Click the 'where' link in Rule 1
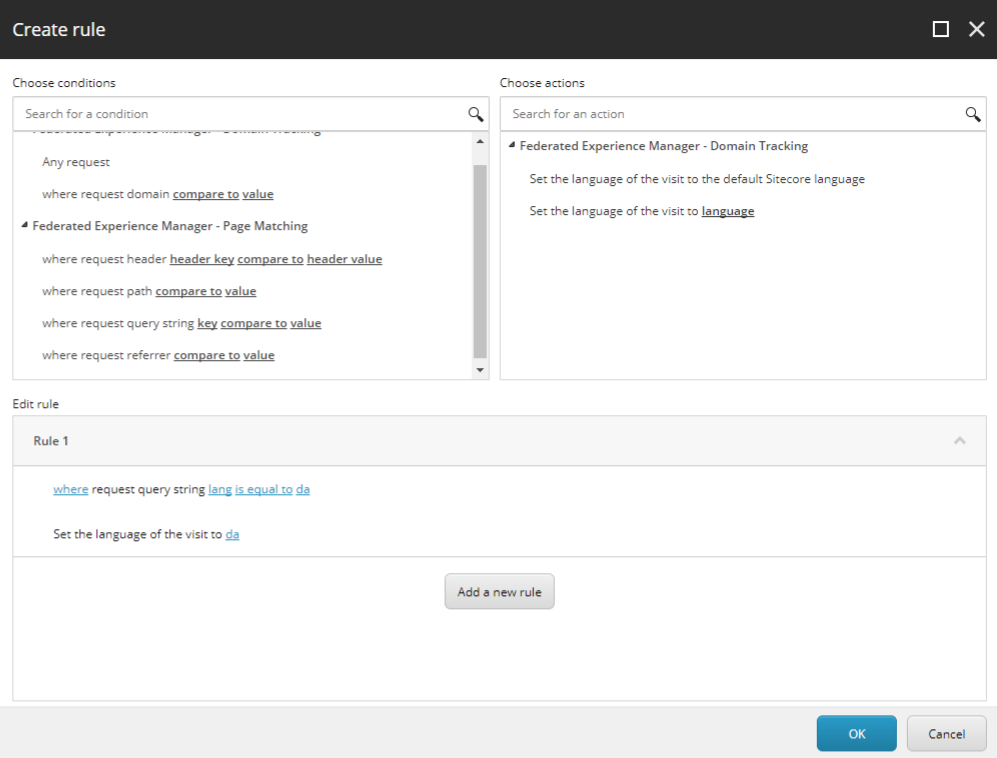The height and width of the screenshot is (758, 997). 70,490
